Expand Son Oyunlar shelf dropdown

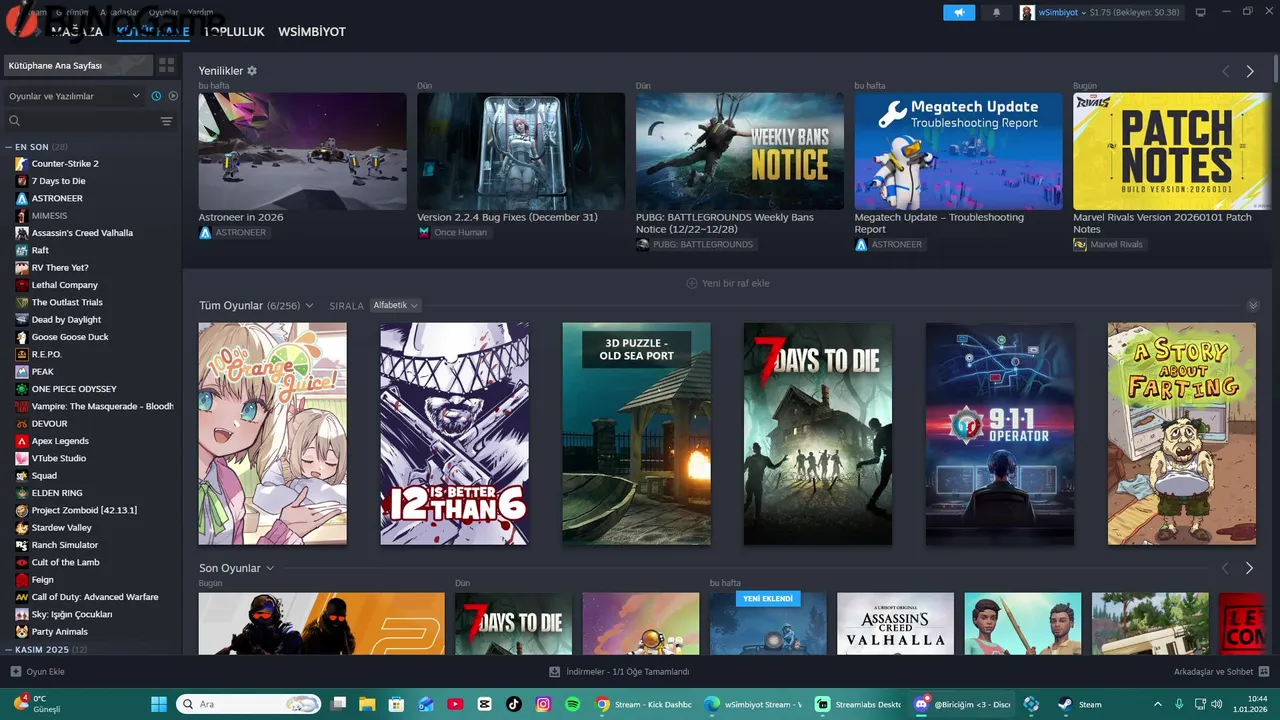(270, 568)
